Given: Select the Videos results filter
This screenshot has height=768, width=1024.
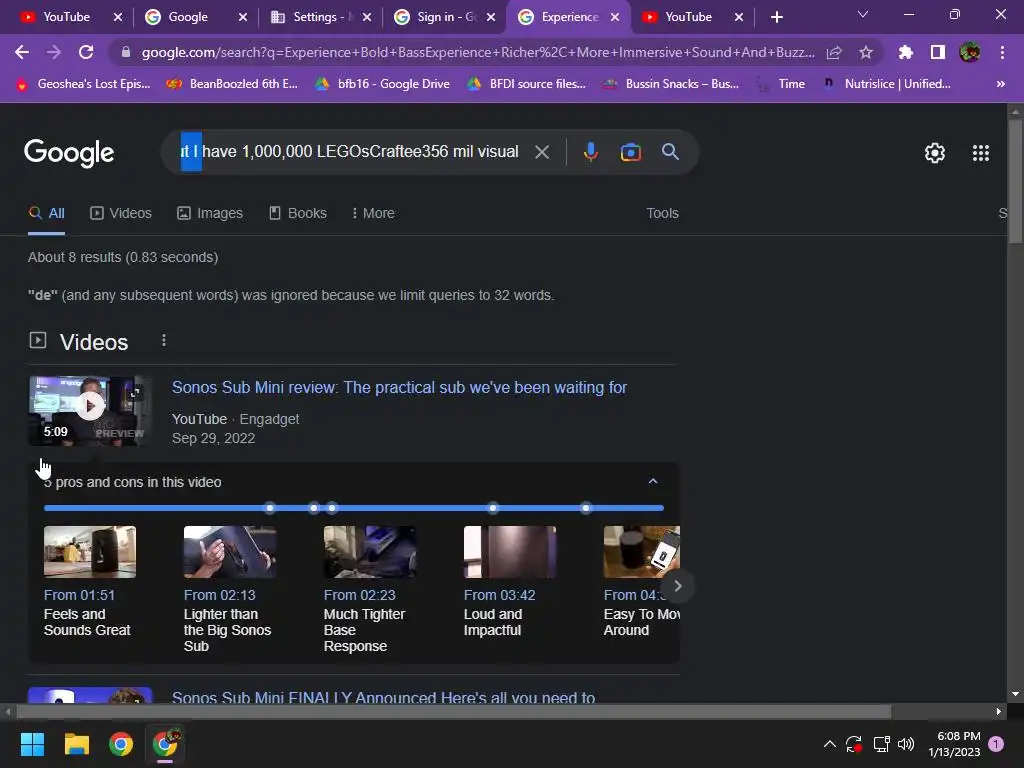Looking at the screenshot, I should click(121, 214).
